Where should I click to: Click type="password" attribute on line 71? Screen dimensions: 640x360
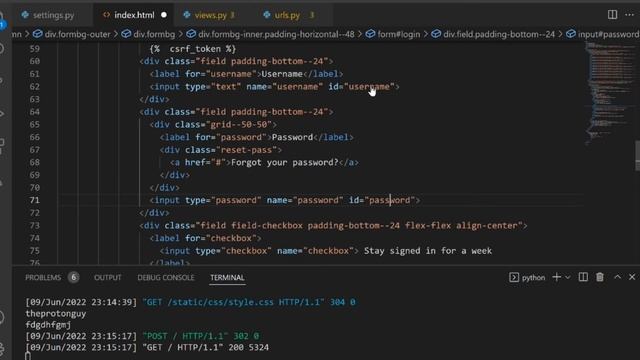223,200
